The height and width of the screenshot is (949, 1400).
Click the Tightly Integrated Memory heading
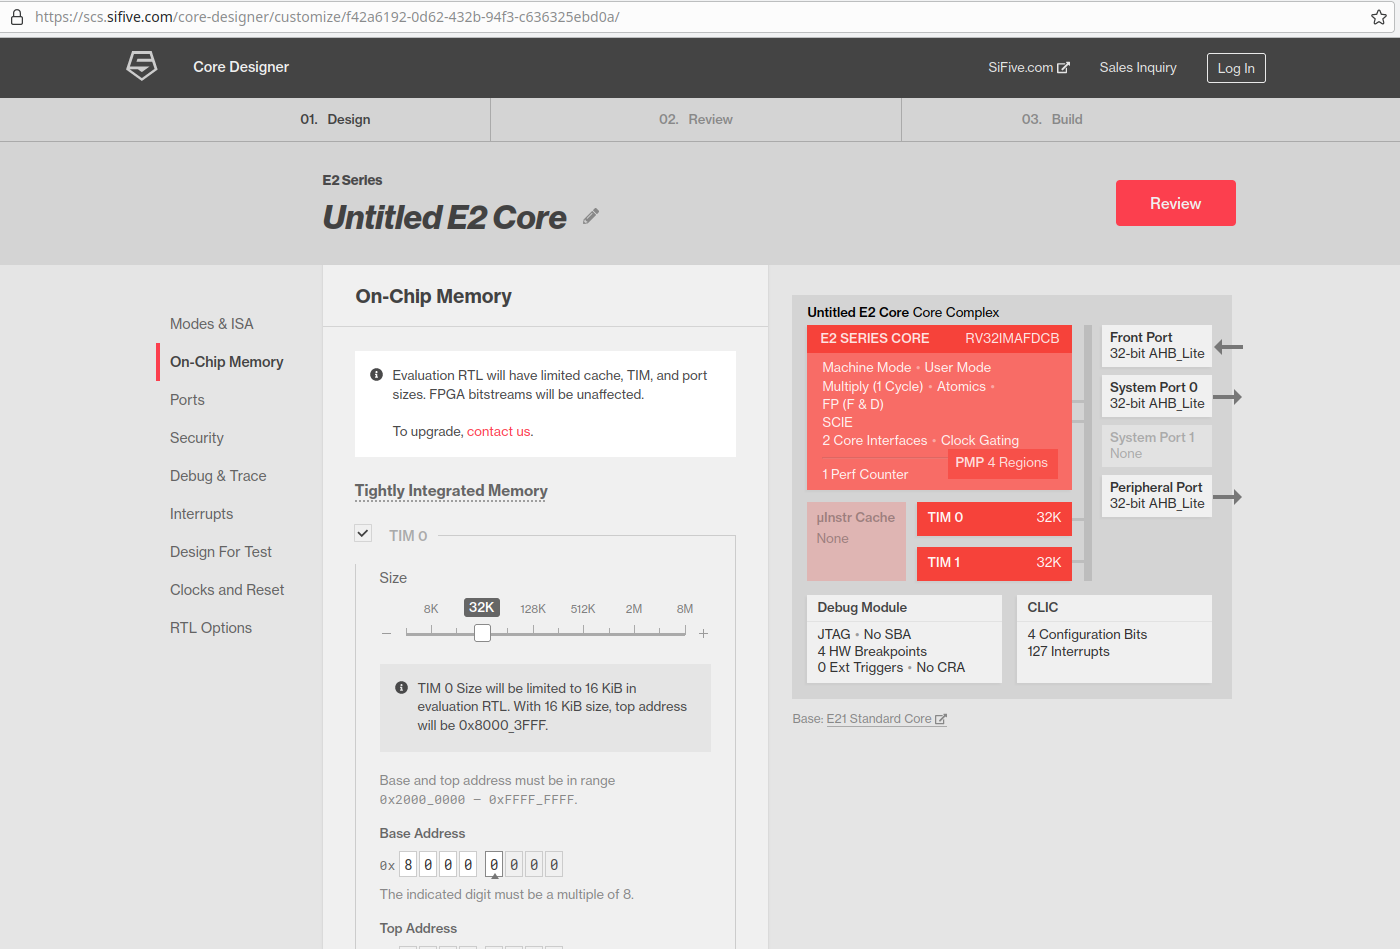pos(451,491)
